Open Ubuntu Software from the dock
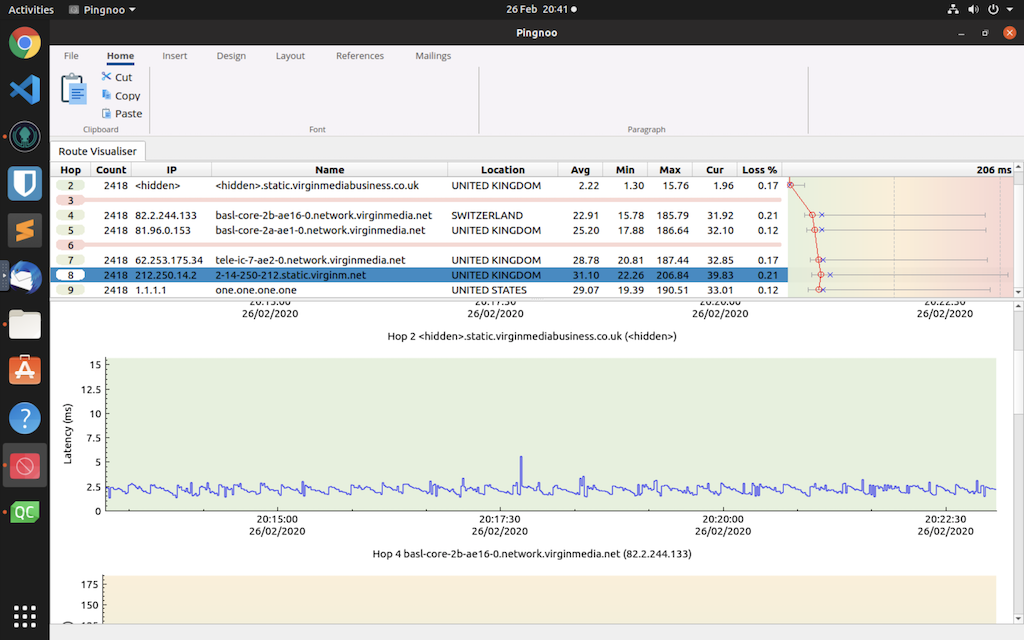Image resolution: width=1024 pixels, height=640 pixels. pyautogui.click(x=25, y=371)
